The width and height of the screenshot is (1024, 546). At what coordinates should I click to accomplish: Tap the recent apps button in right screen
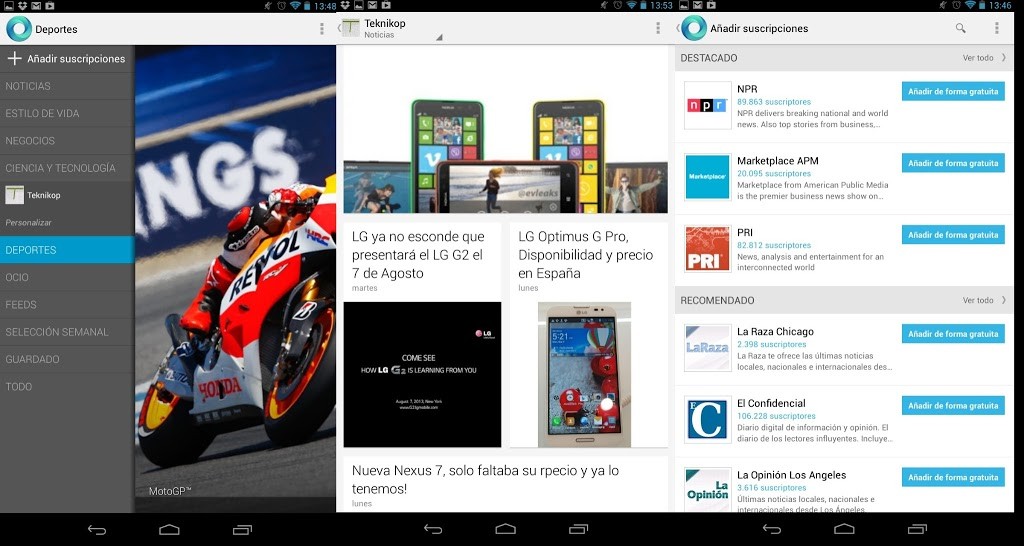[x=917, y=530]
